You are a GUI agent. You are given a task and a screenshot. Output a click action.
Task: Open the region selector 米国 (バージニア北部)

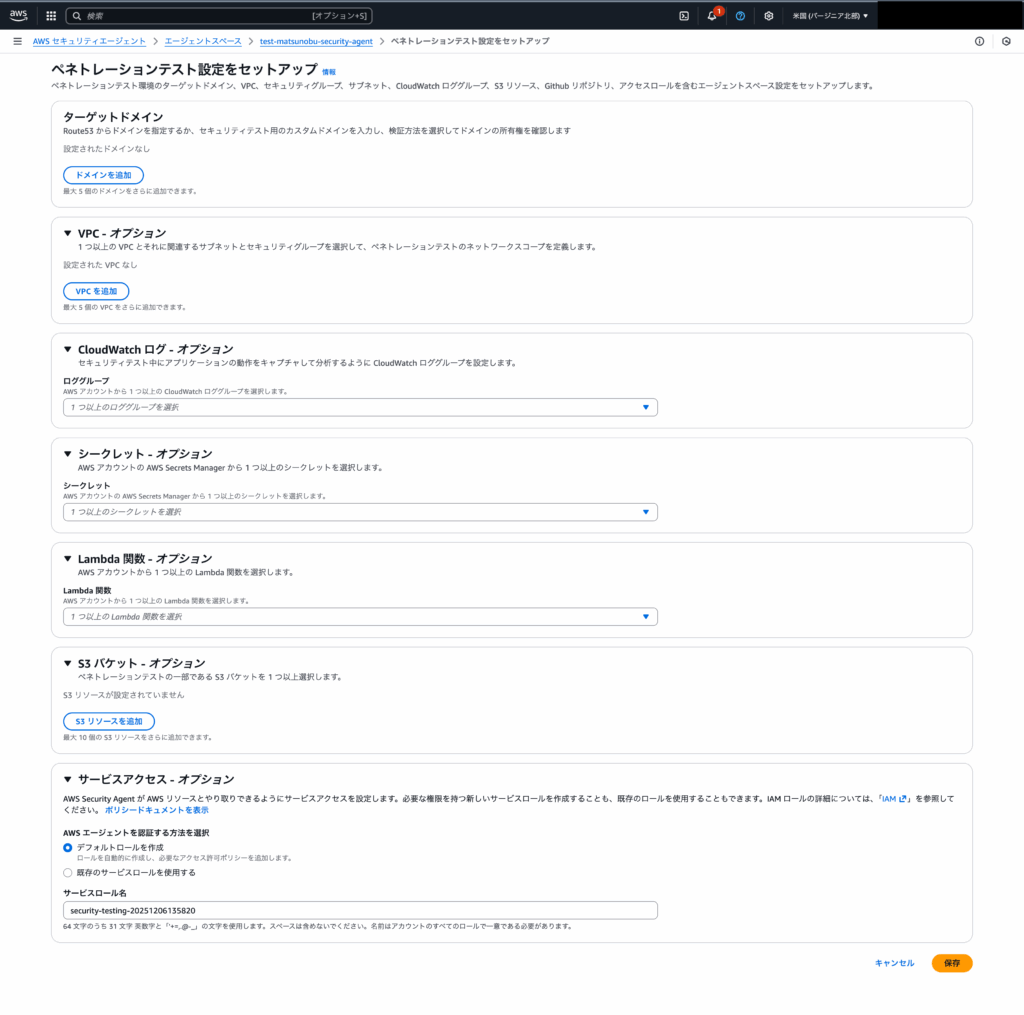[x=830, y=16]
